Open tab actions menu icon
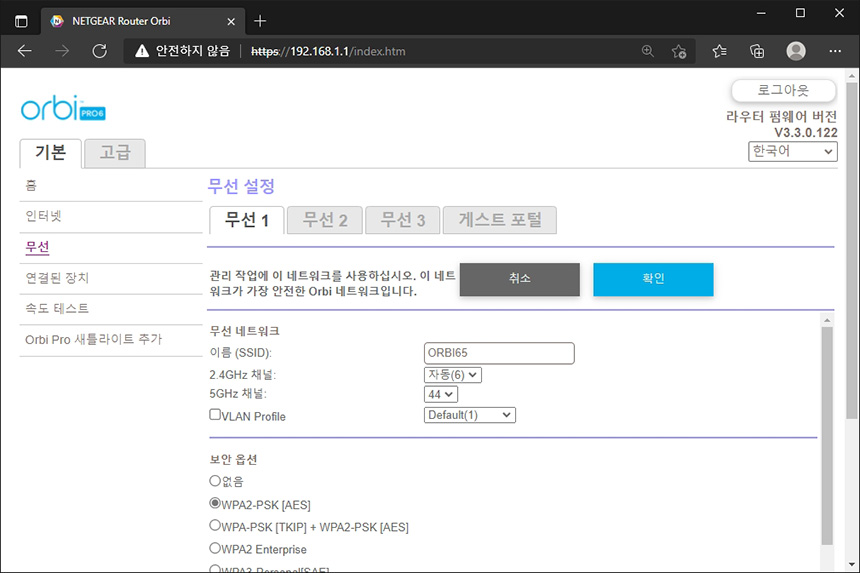This screenshot has width=860, height=573. pos(21,21)
